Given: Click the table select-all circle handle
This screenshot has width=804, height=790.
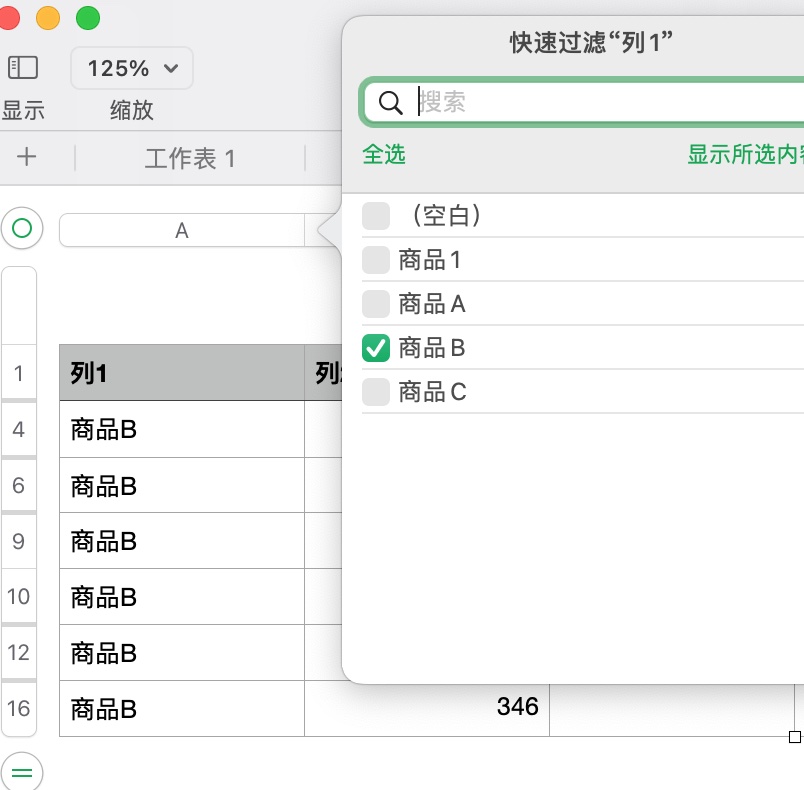Looking at the screenshot, I should point(21,229).
